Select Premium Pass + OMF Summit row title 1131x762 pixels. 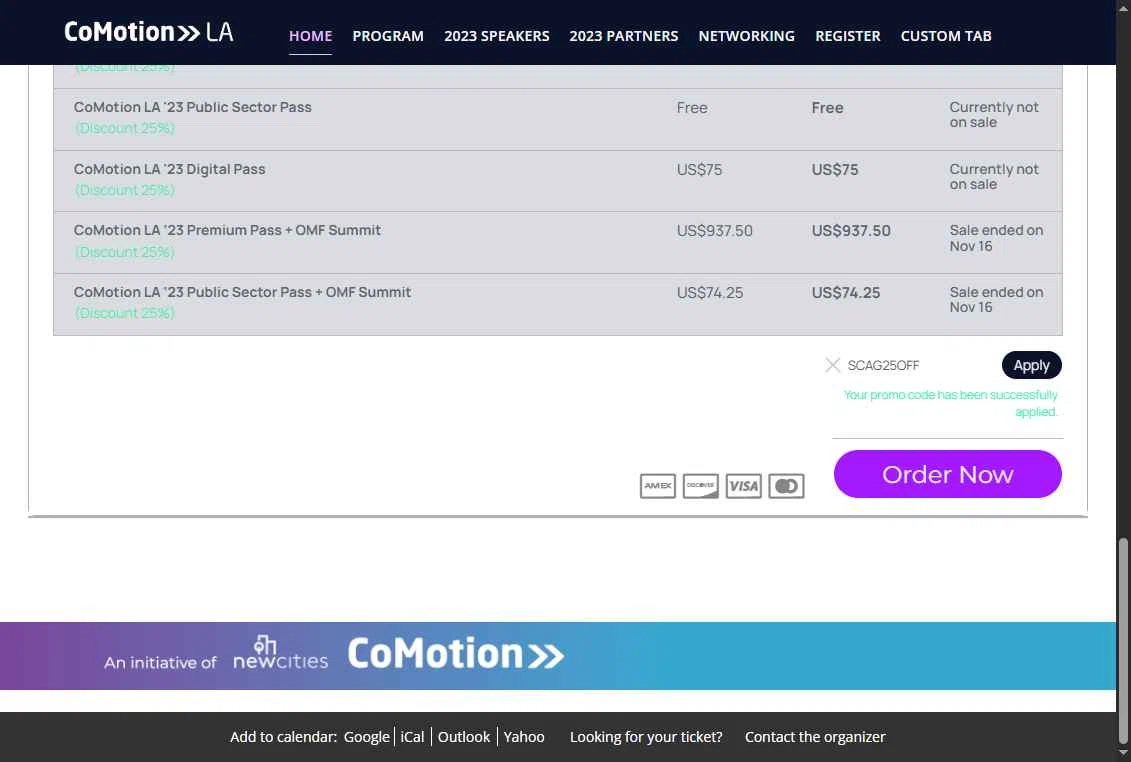tap(227, 230)
